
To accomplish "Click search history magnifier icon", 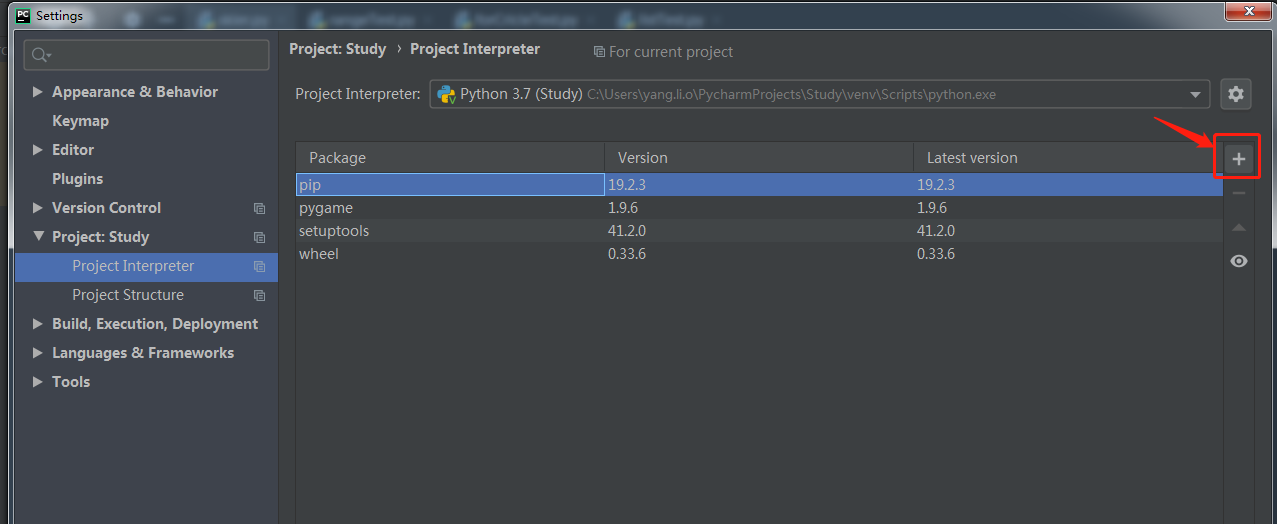I will (41, 55).
